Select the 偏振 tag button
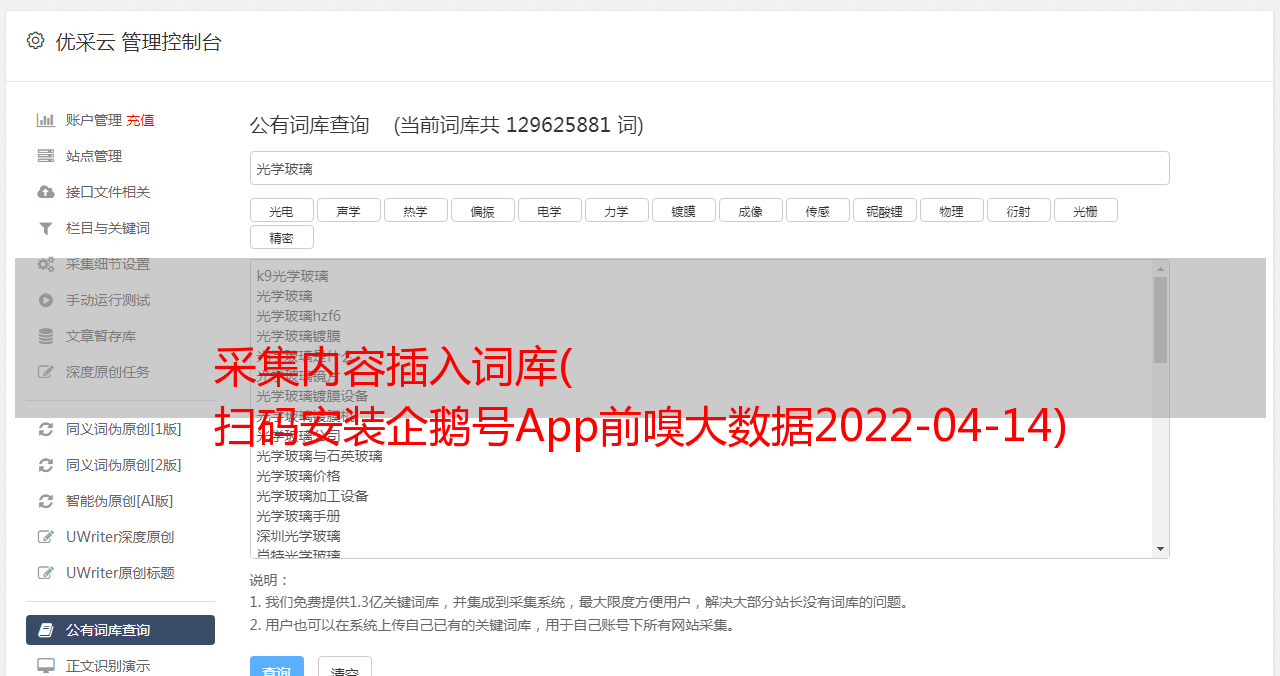Screen dimensions: 1280x676 click(482, 210)
